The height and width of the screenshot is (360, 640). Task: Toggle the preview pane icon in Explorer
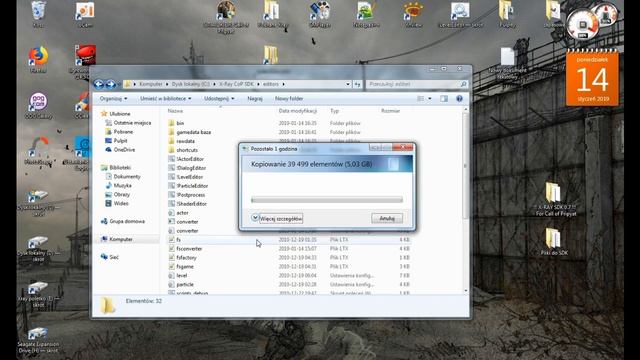coord(444,99)
